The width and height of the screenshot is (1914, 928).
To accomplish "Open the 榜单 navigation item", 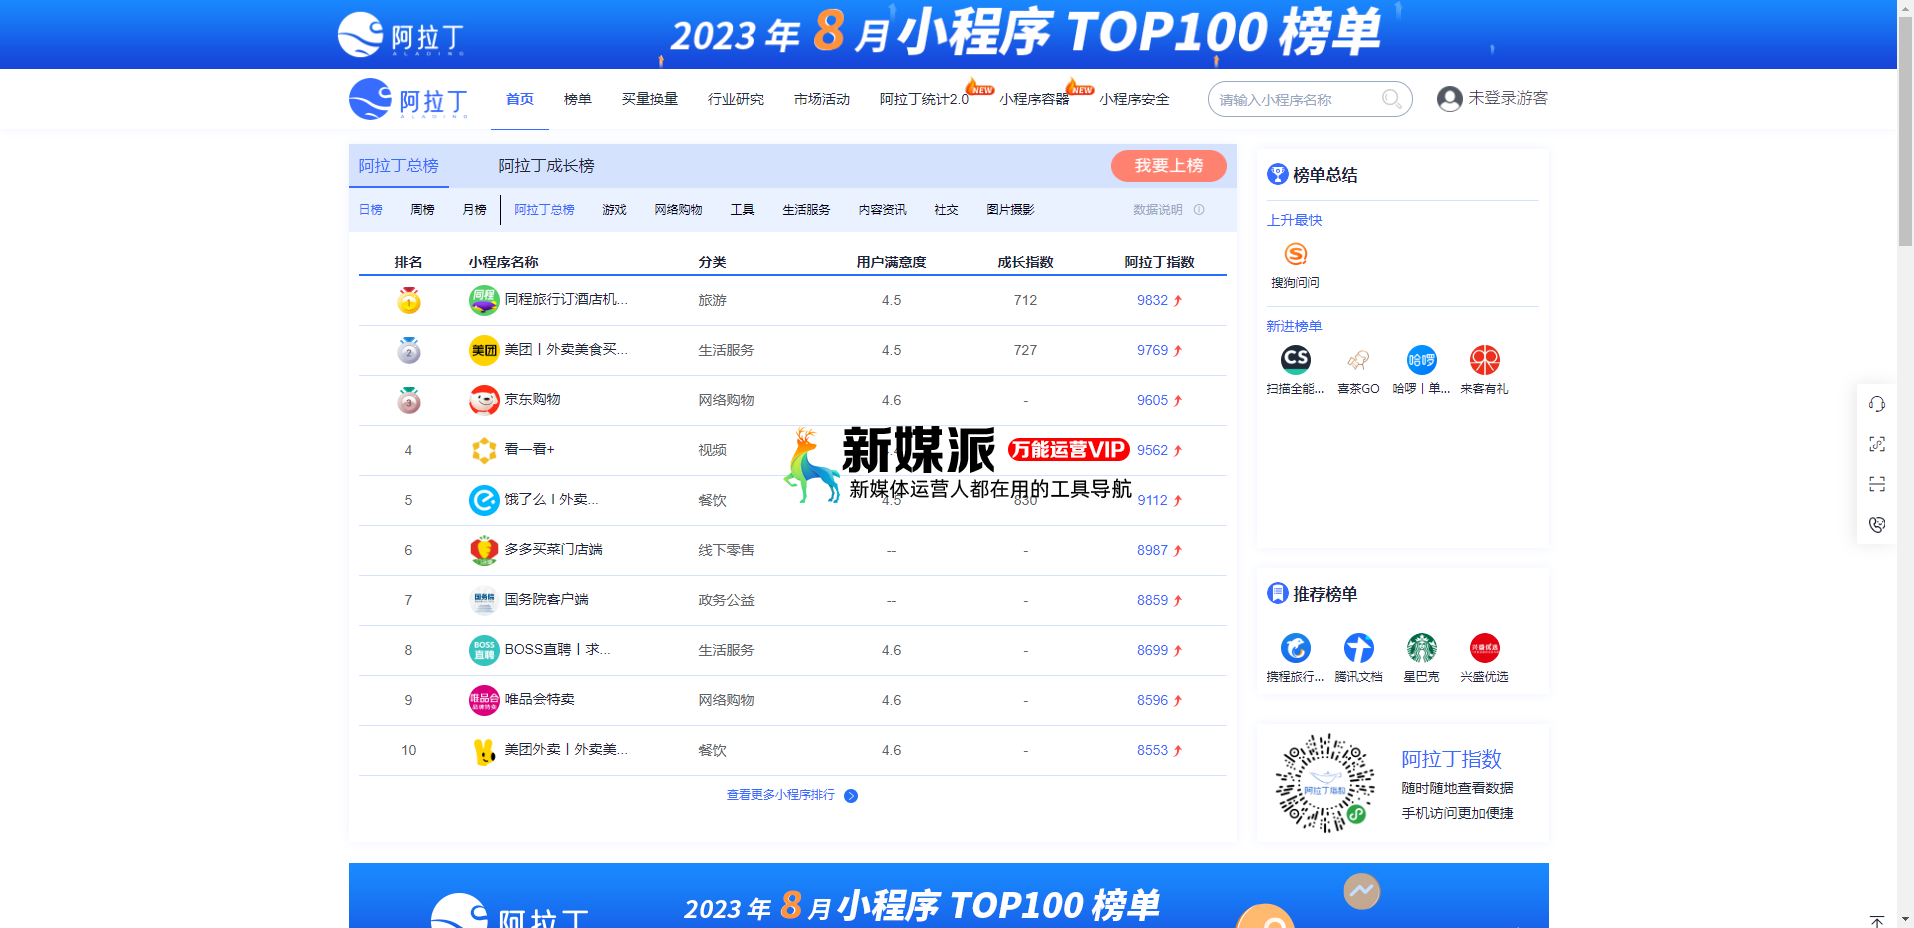I will coord(578,99).
